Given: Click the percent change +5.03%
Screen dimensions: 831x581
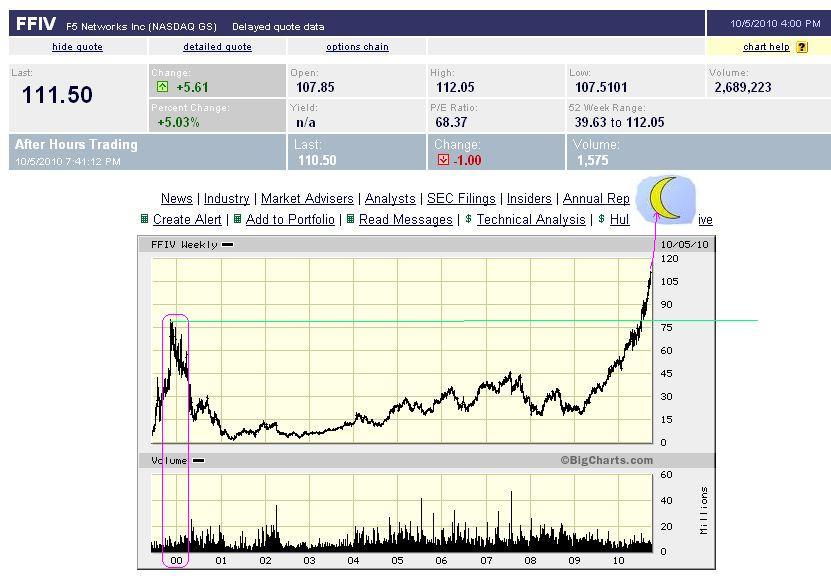Looking at the screenshot, I should coord(179,122).
